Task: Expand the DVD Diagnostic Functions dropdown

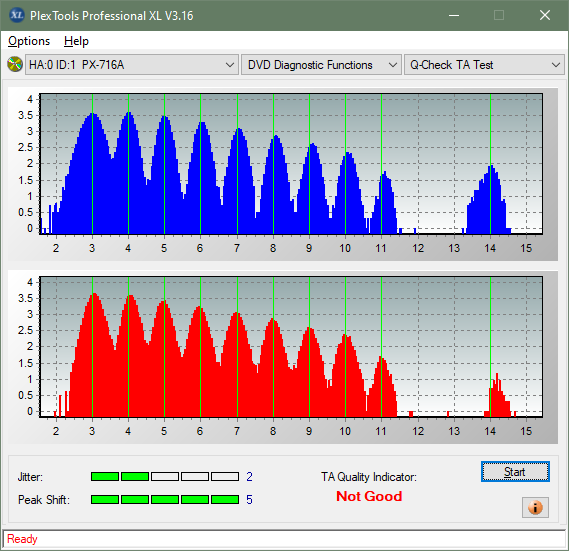Action: tap(321, 65)
